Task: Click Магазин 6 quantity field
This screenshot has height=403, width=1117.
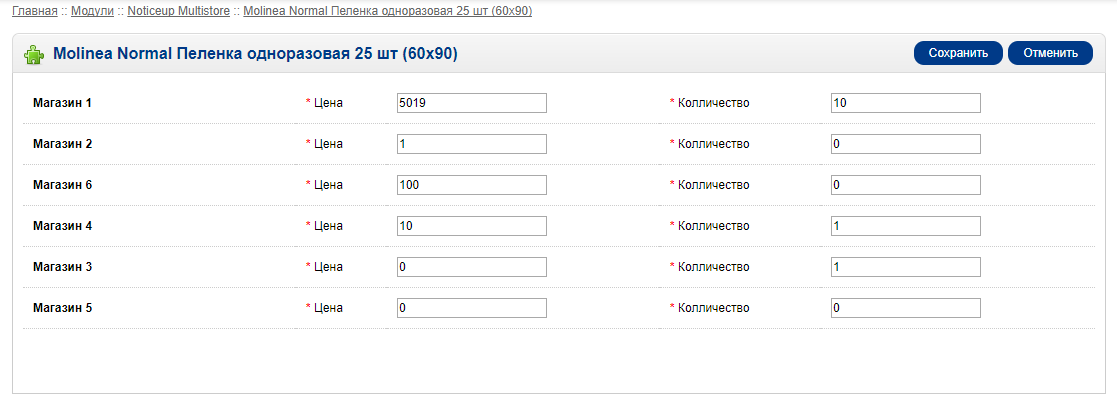Action: (x=905, y=185)
